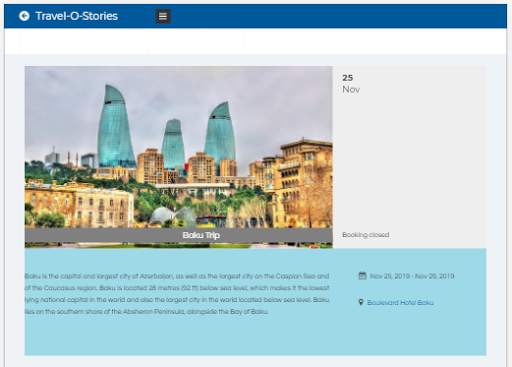Click the Travel-O-Stories title
The width and height of the screenshot is (512, 367).
point(76,16)
